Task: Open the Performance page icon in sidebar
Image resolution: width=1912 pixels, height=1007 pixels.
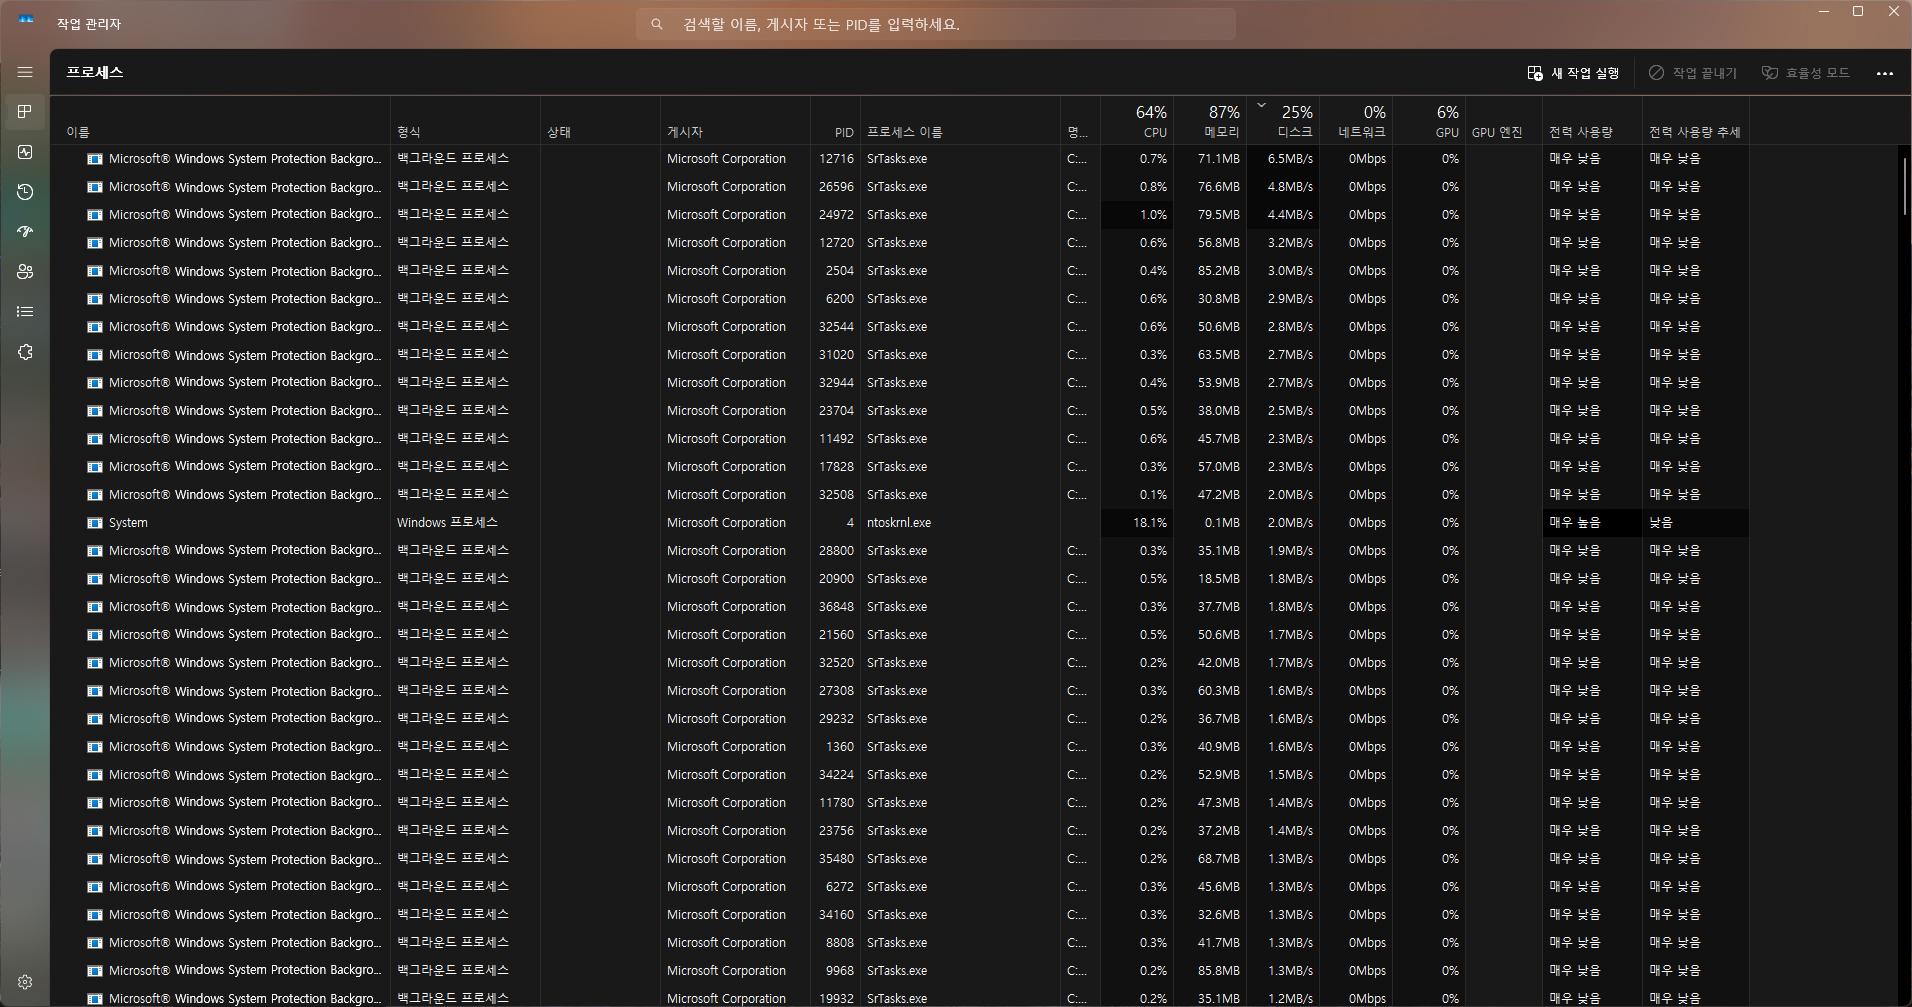Action: 25,152
